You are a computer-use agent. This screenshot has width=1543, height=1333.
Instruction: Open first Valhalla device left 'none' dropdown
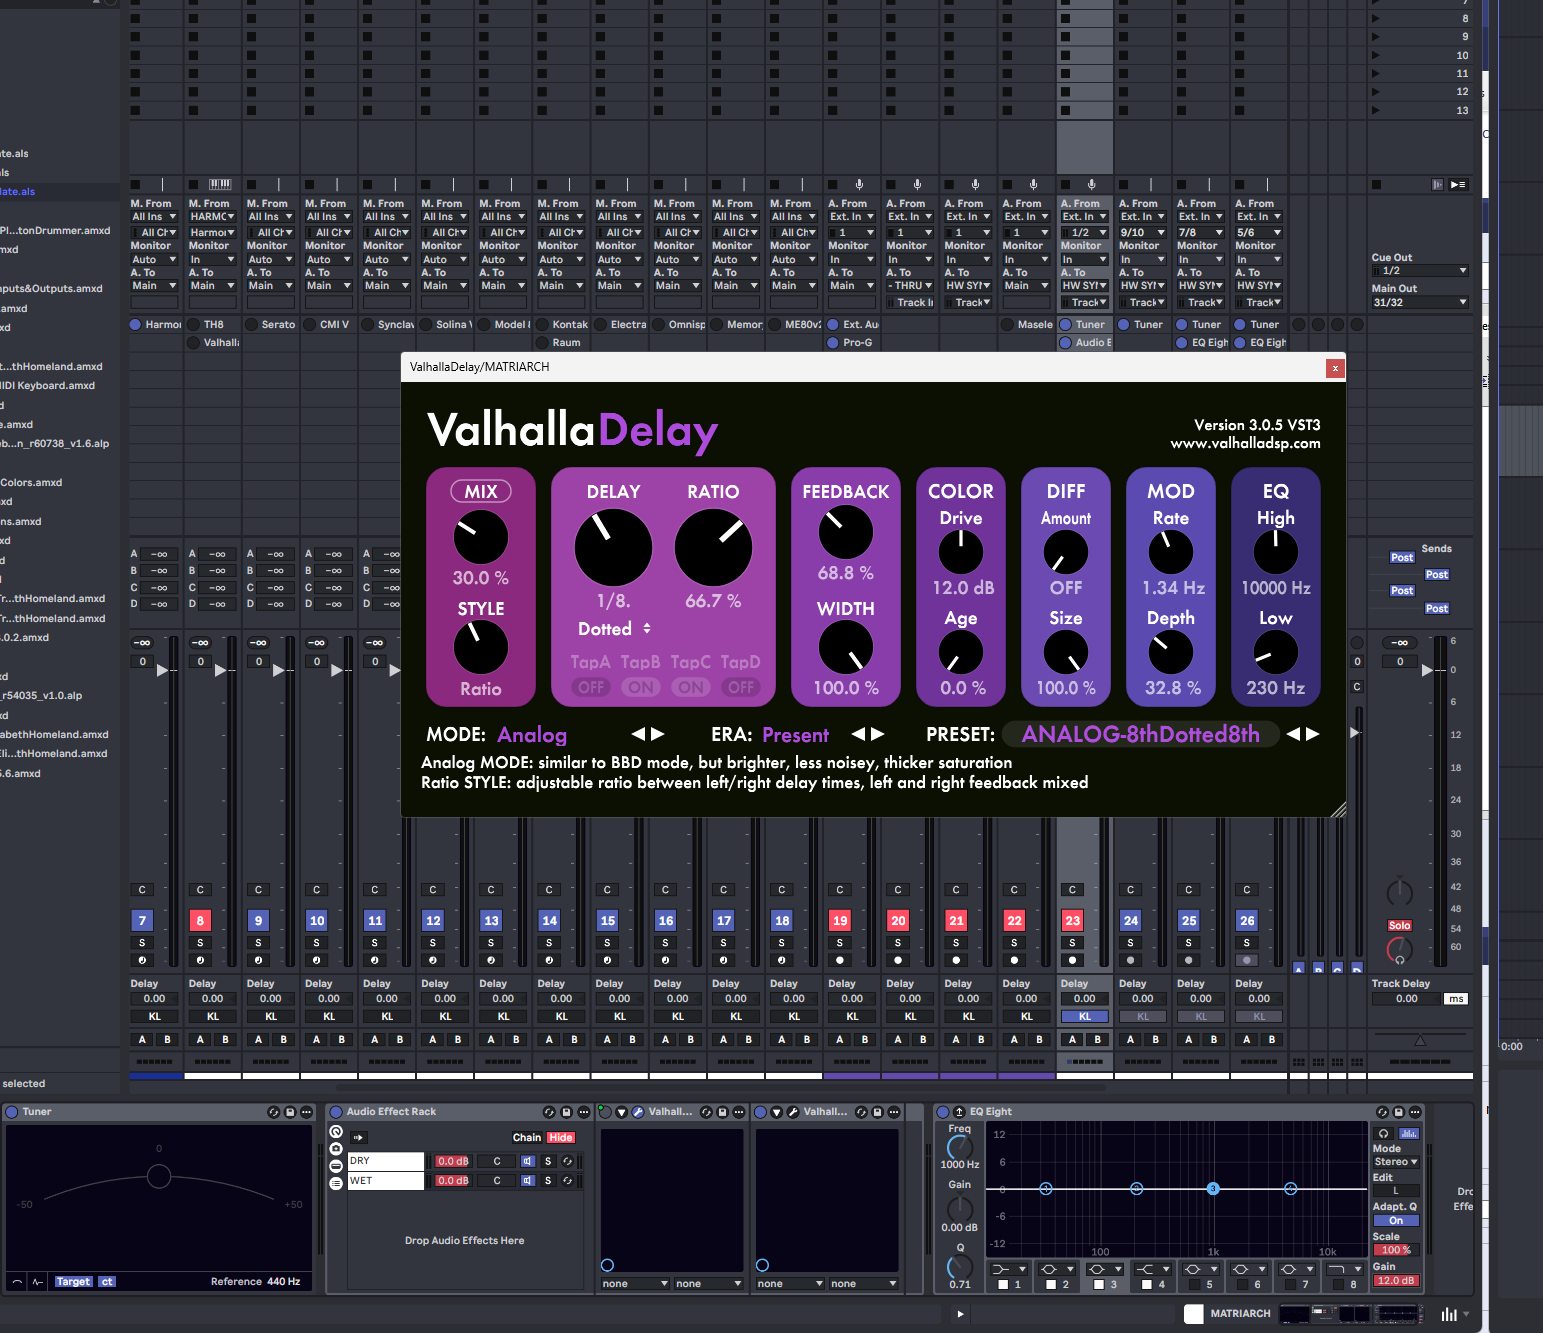click(635, 1284)
